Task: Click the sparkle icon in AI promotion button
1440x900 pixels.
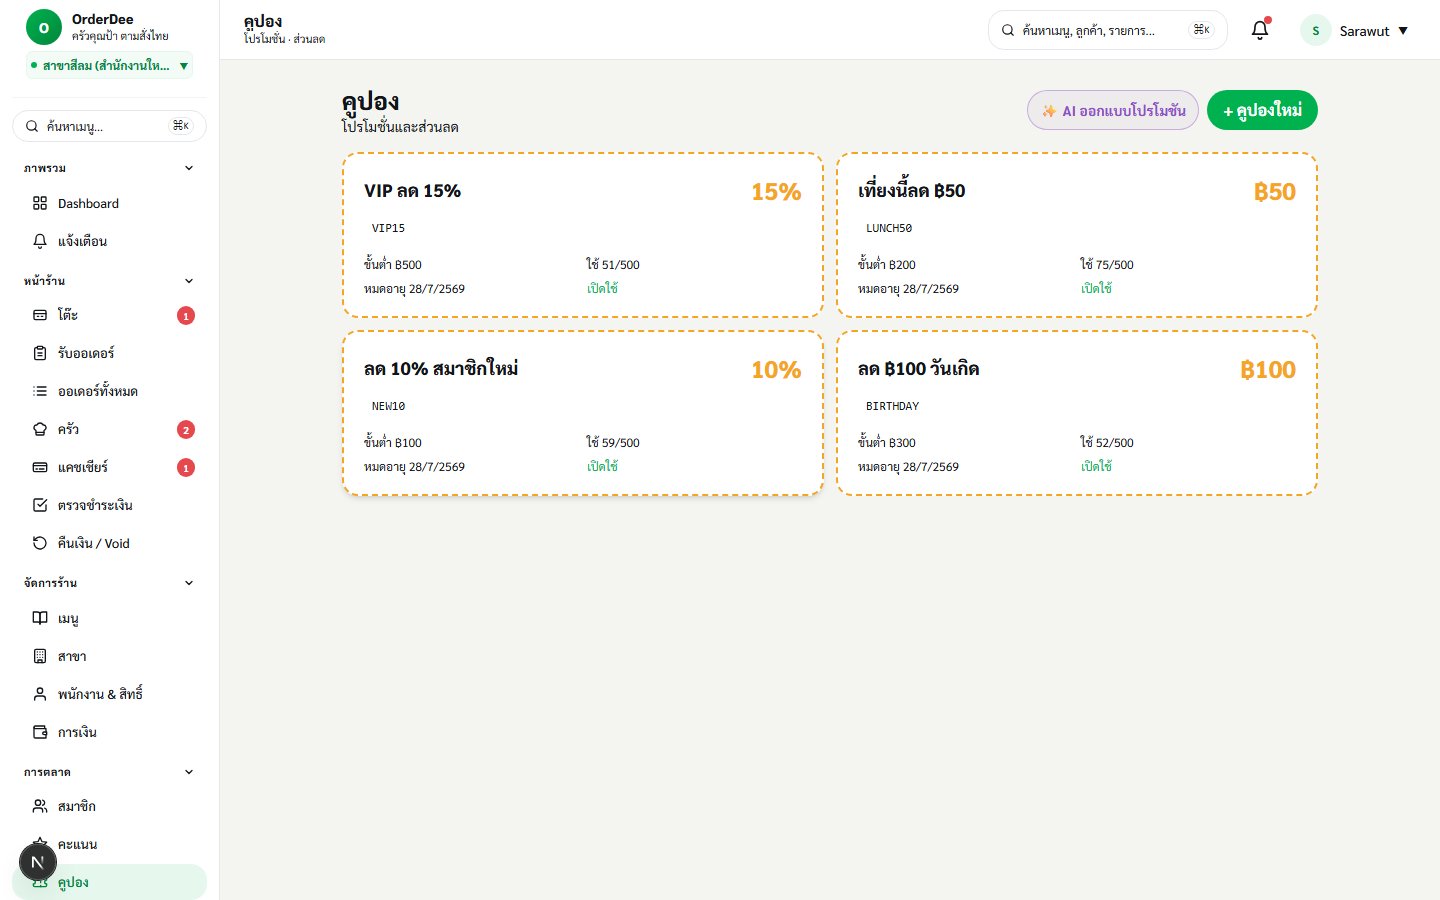Action: (1049, 111)
